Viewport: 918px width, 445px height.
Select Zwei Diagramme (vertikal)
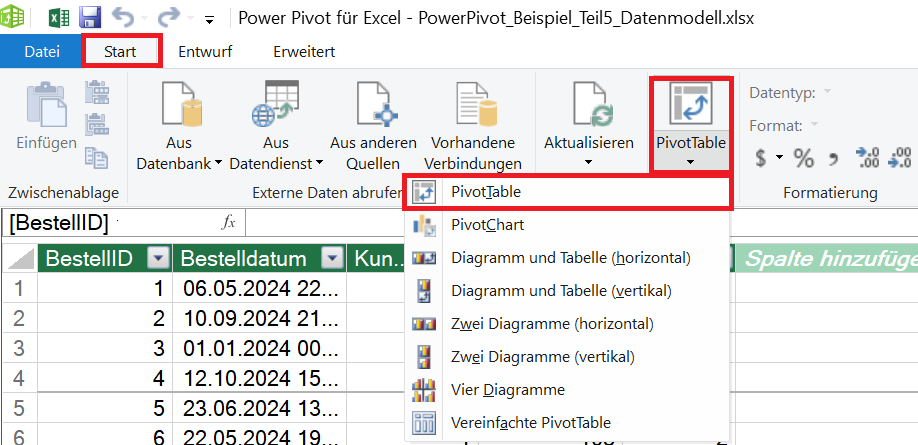tap(567, 356)
